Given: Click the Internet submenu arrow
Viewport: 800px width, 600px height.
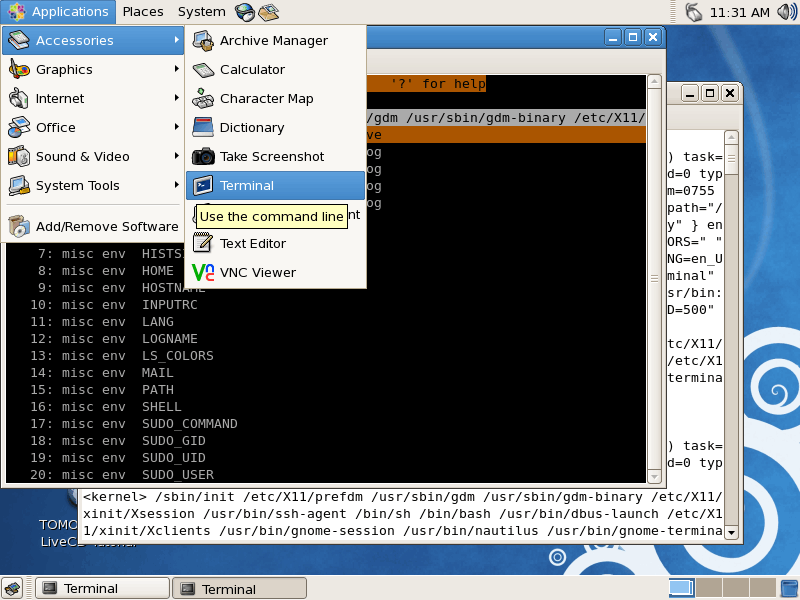Looking at the screenshot, I should pos(177,97).
